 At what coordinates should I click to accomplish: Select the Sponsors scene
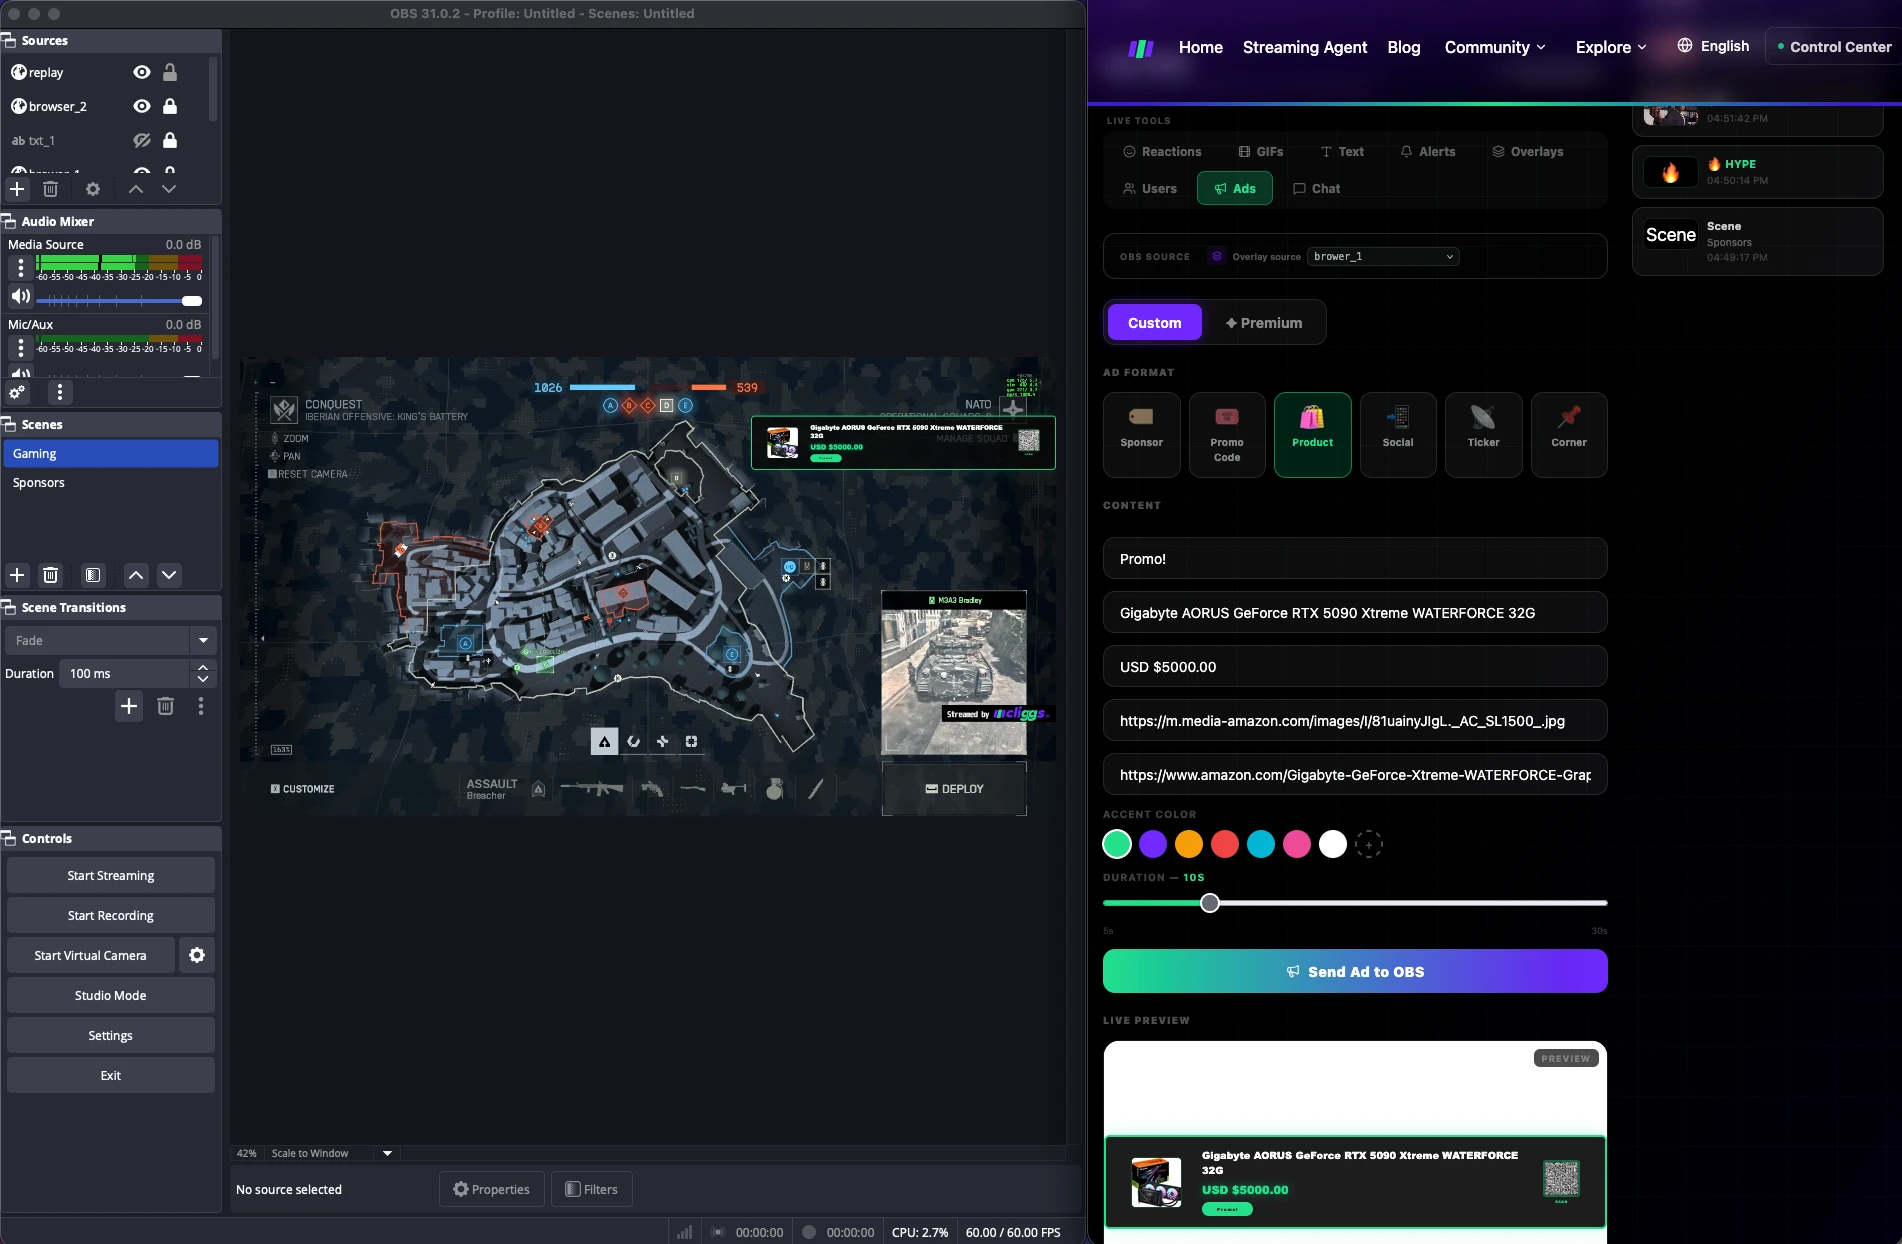(x=110, y=483)
